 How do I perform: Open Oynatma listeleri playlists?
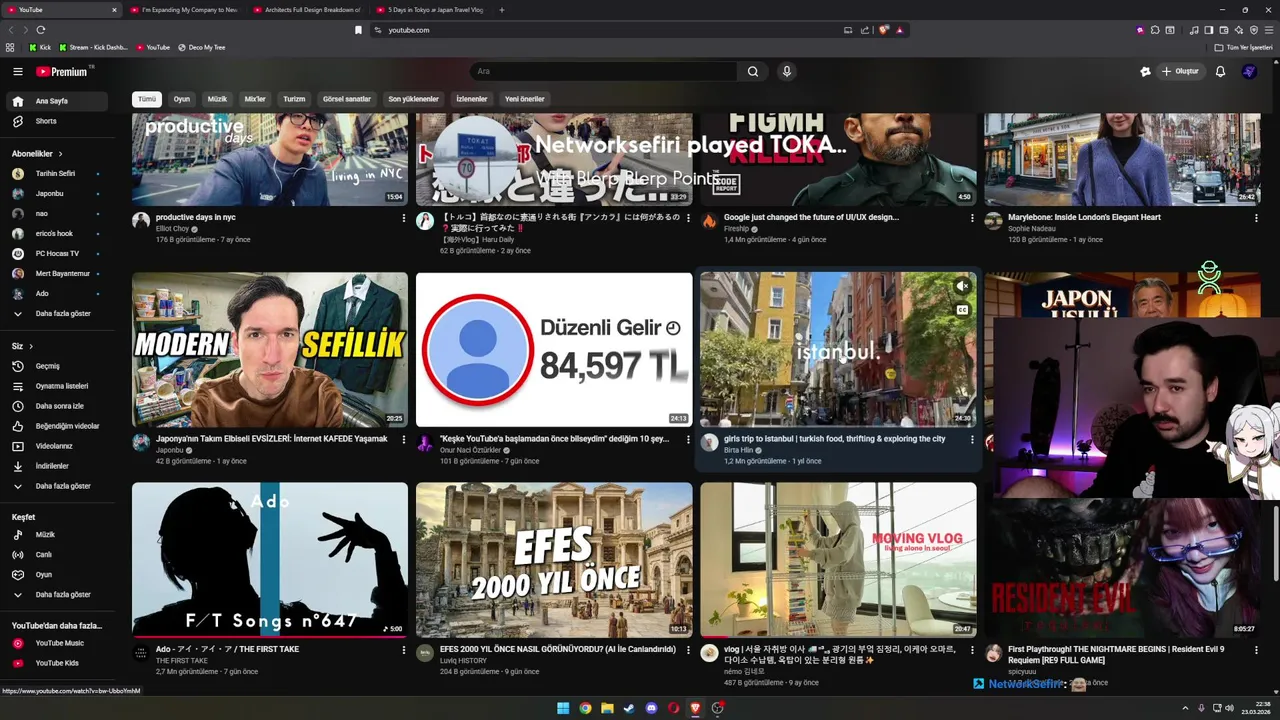(x=58, y=386)
